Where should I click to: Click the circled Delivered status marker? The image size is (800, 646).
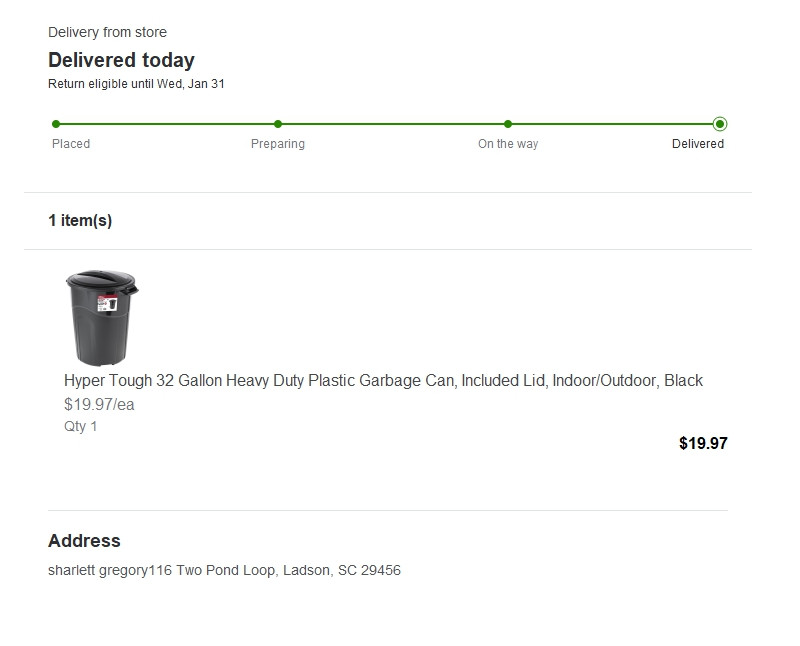[x=720, y=124]
